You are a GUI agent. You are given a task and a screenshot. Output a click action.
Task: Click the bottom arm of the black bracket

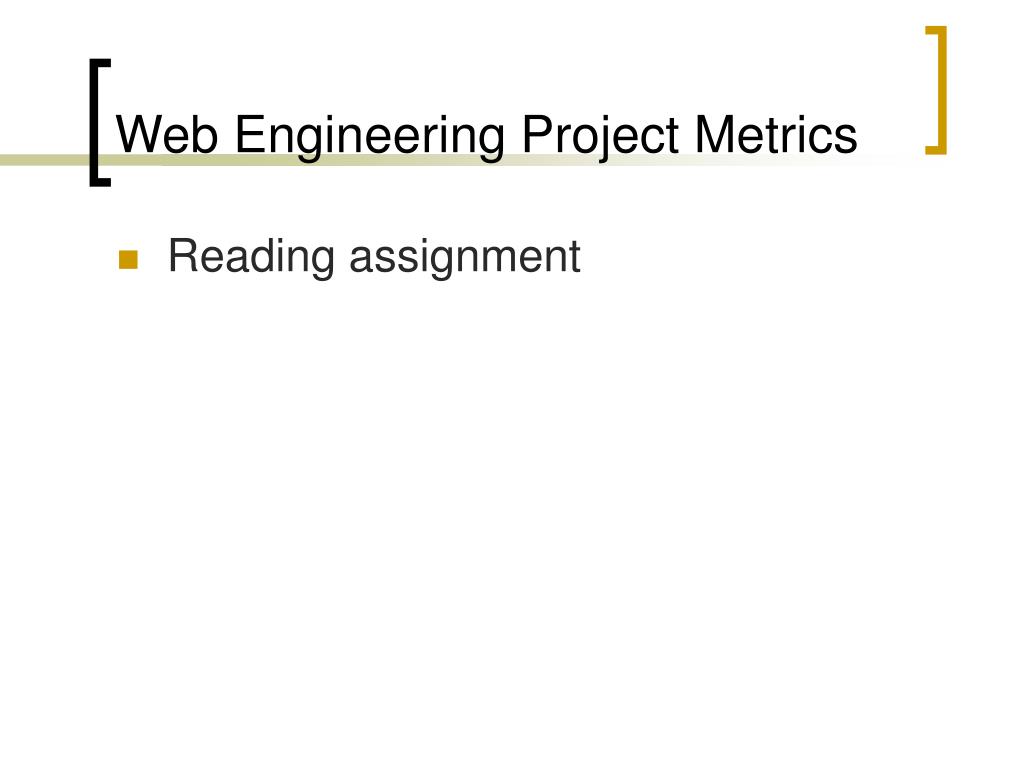point(100,182)
